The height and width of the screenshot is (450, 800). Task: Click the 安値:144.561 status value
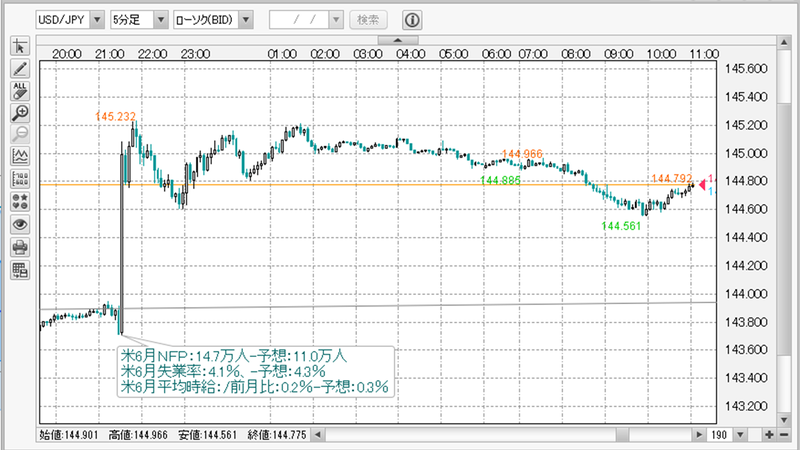[208, 435]
